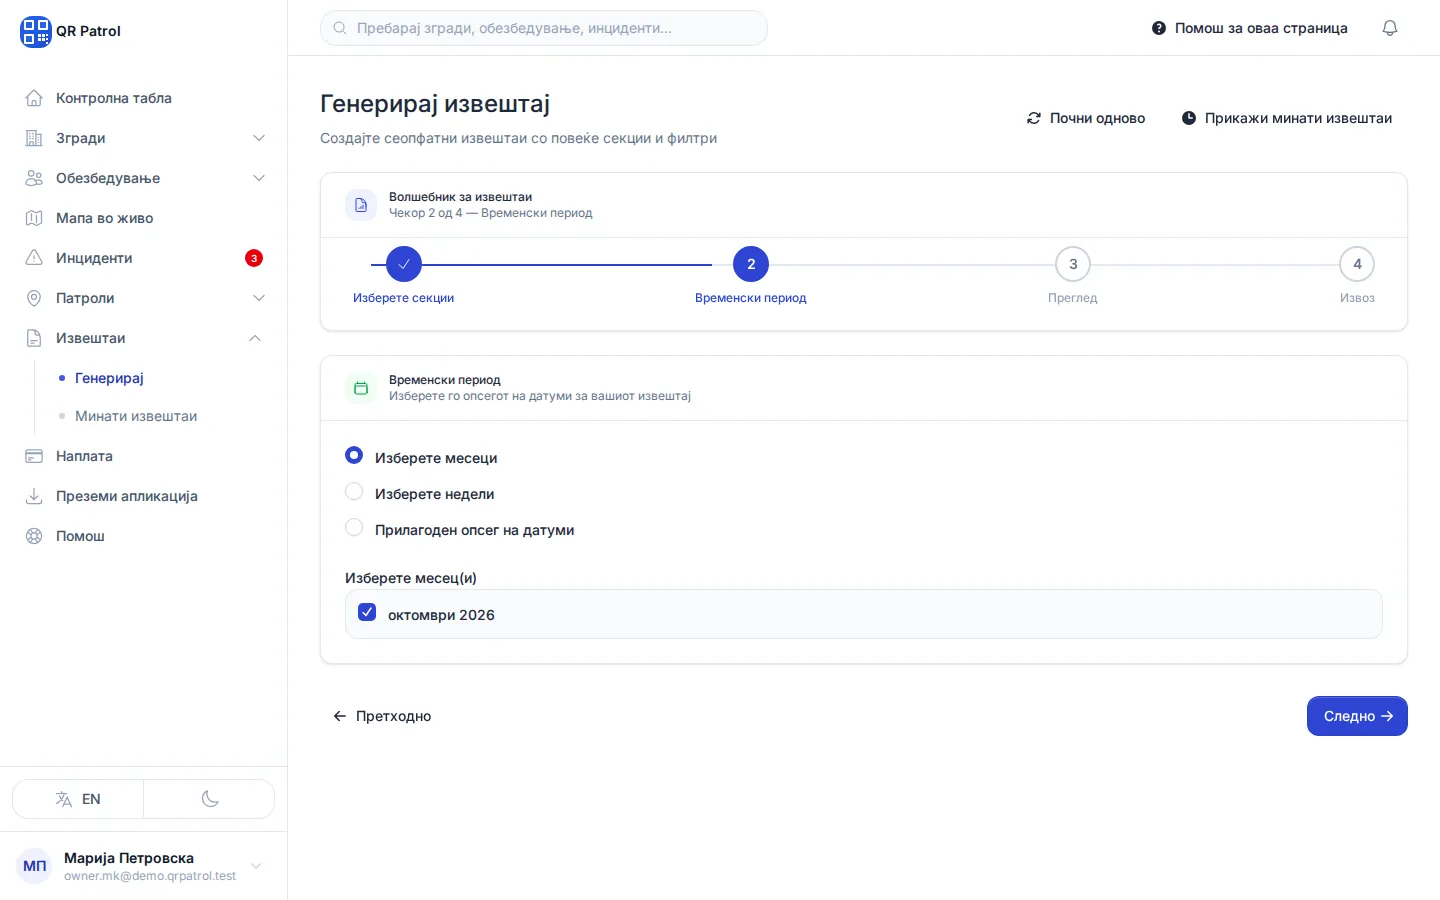Click the Помош lifebuoy icon
The height and width of the screenshot is (900, 1440).
click(x=34, y=536)
